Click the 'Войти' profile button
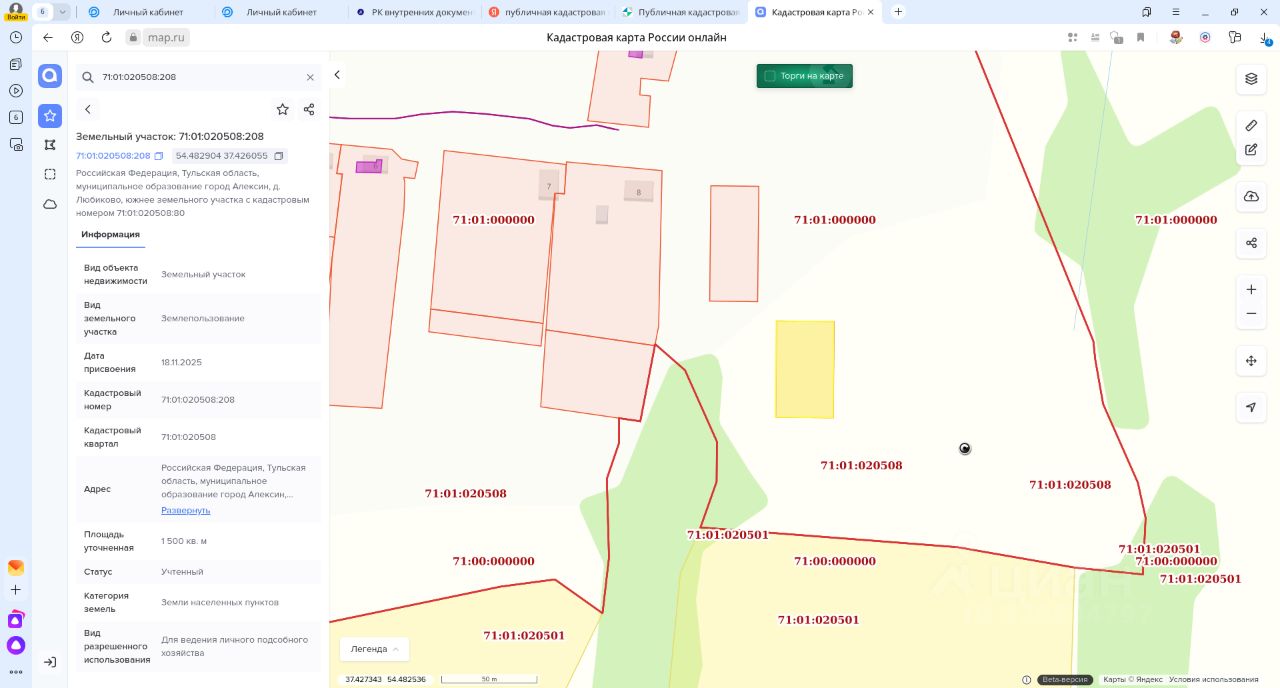The height and width of the screenshot is (688, 1280). tap(16, 11)
